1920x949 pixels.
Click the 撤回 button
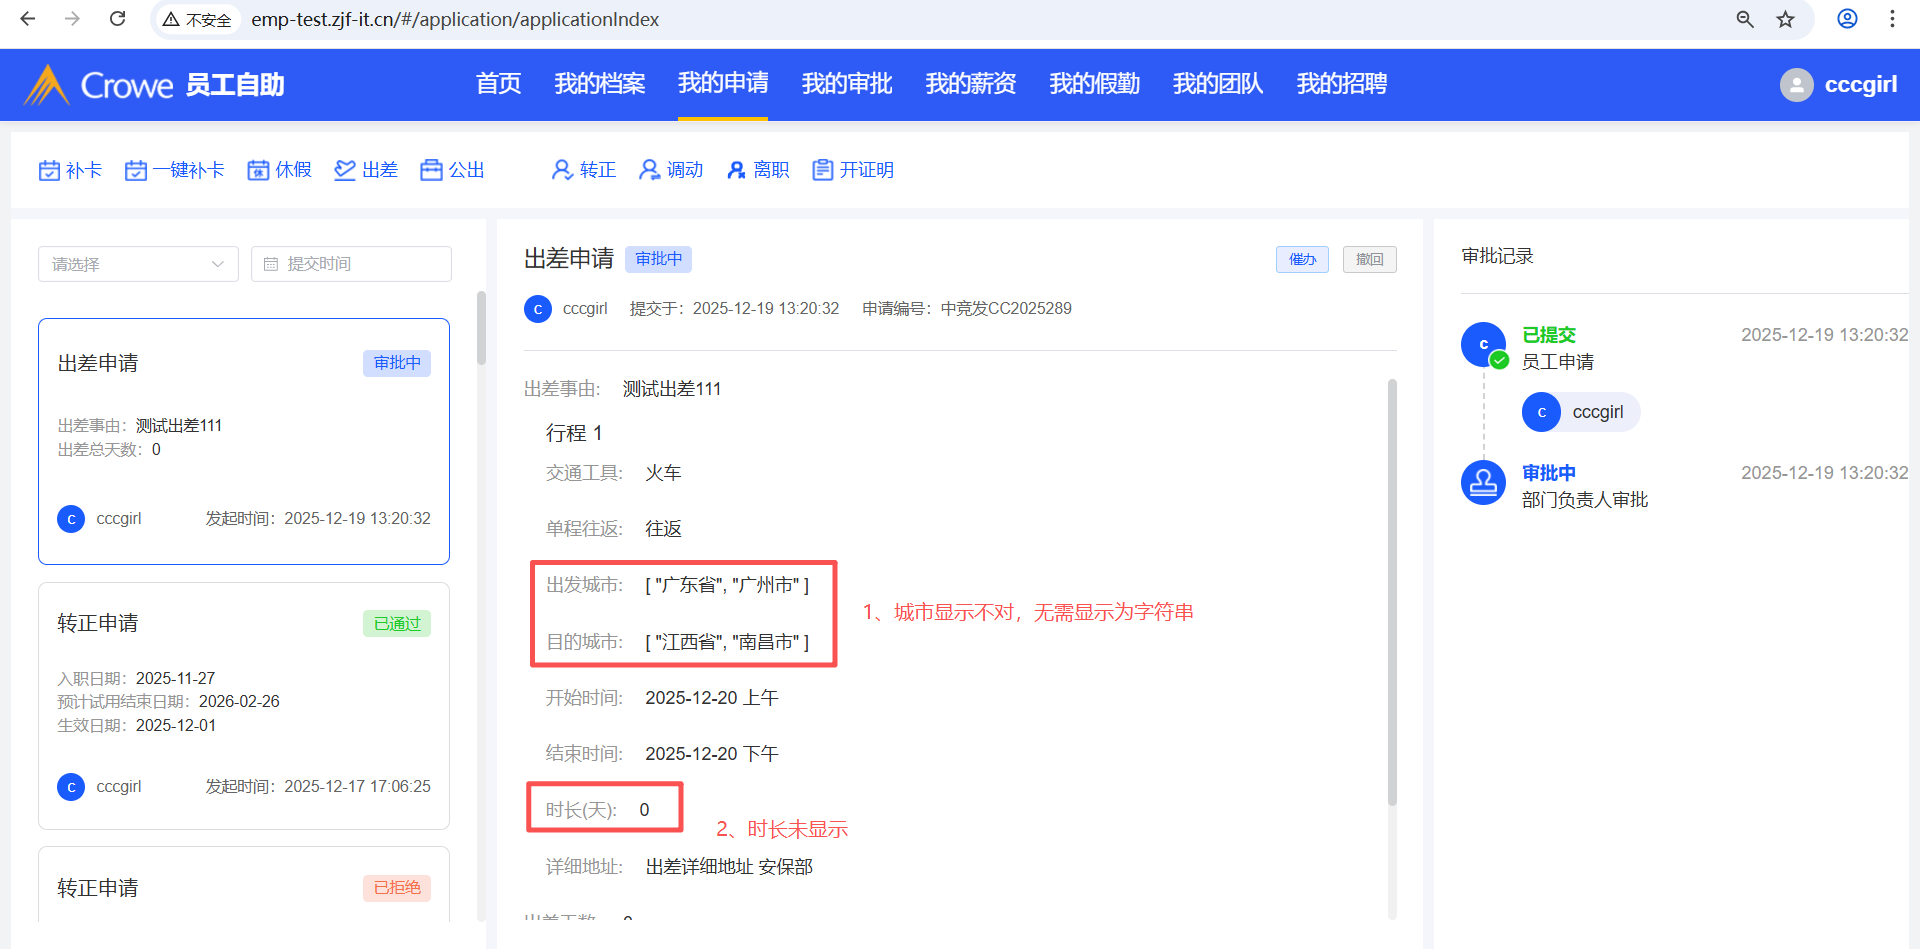(1370, 260)
